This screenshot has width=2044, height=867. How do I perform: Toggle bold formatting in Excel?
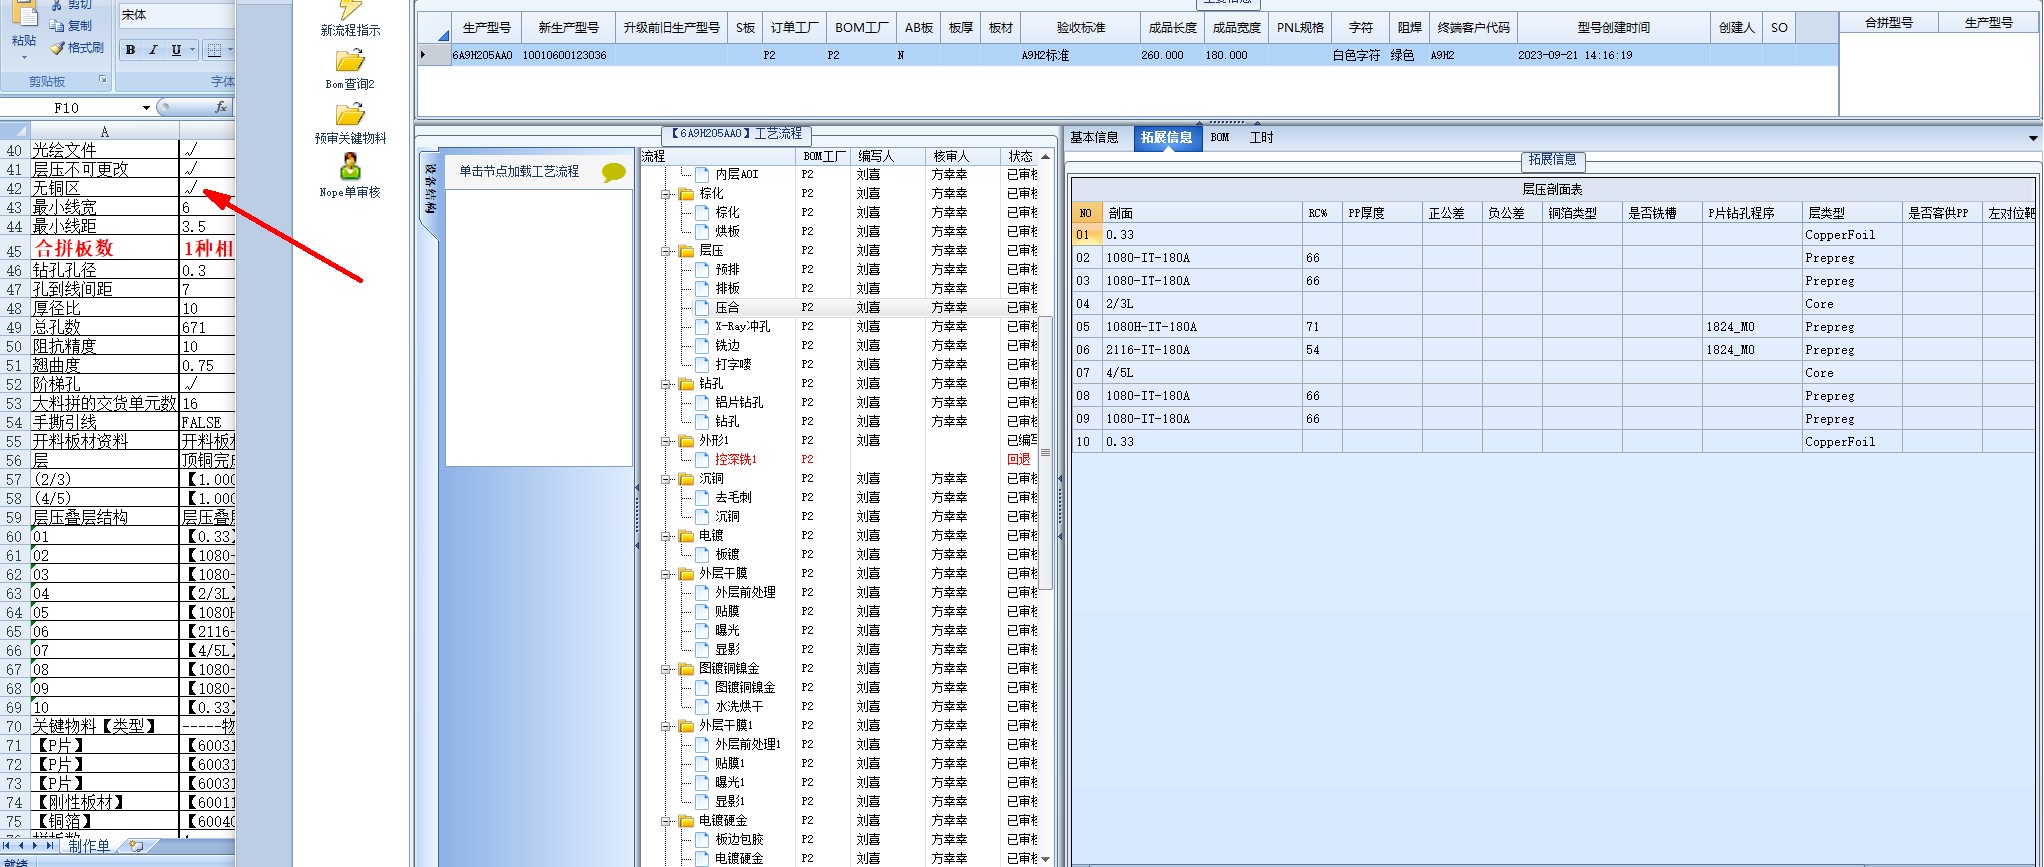(130, 50)
